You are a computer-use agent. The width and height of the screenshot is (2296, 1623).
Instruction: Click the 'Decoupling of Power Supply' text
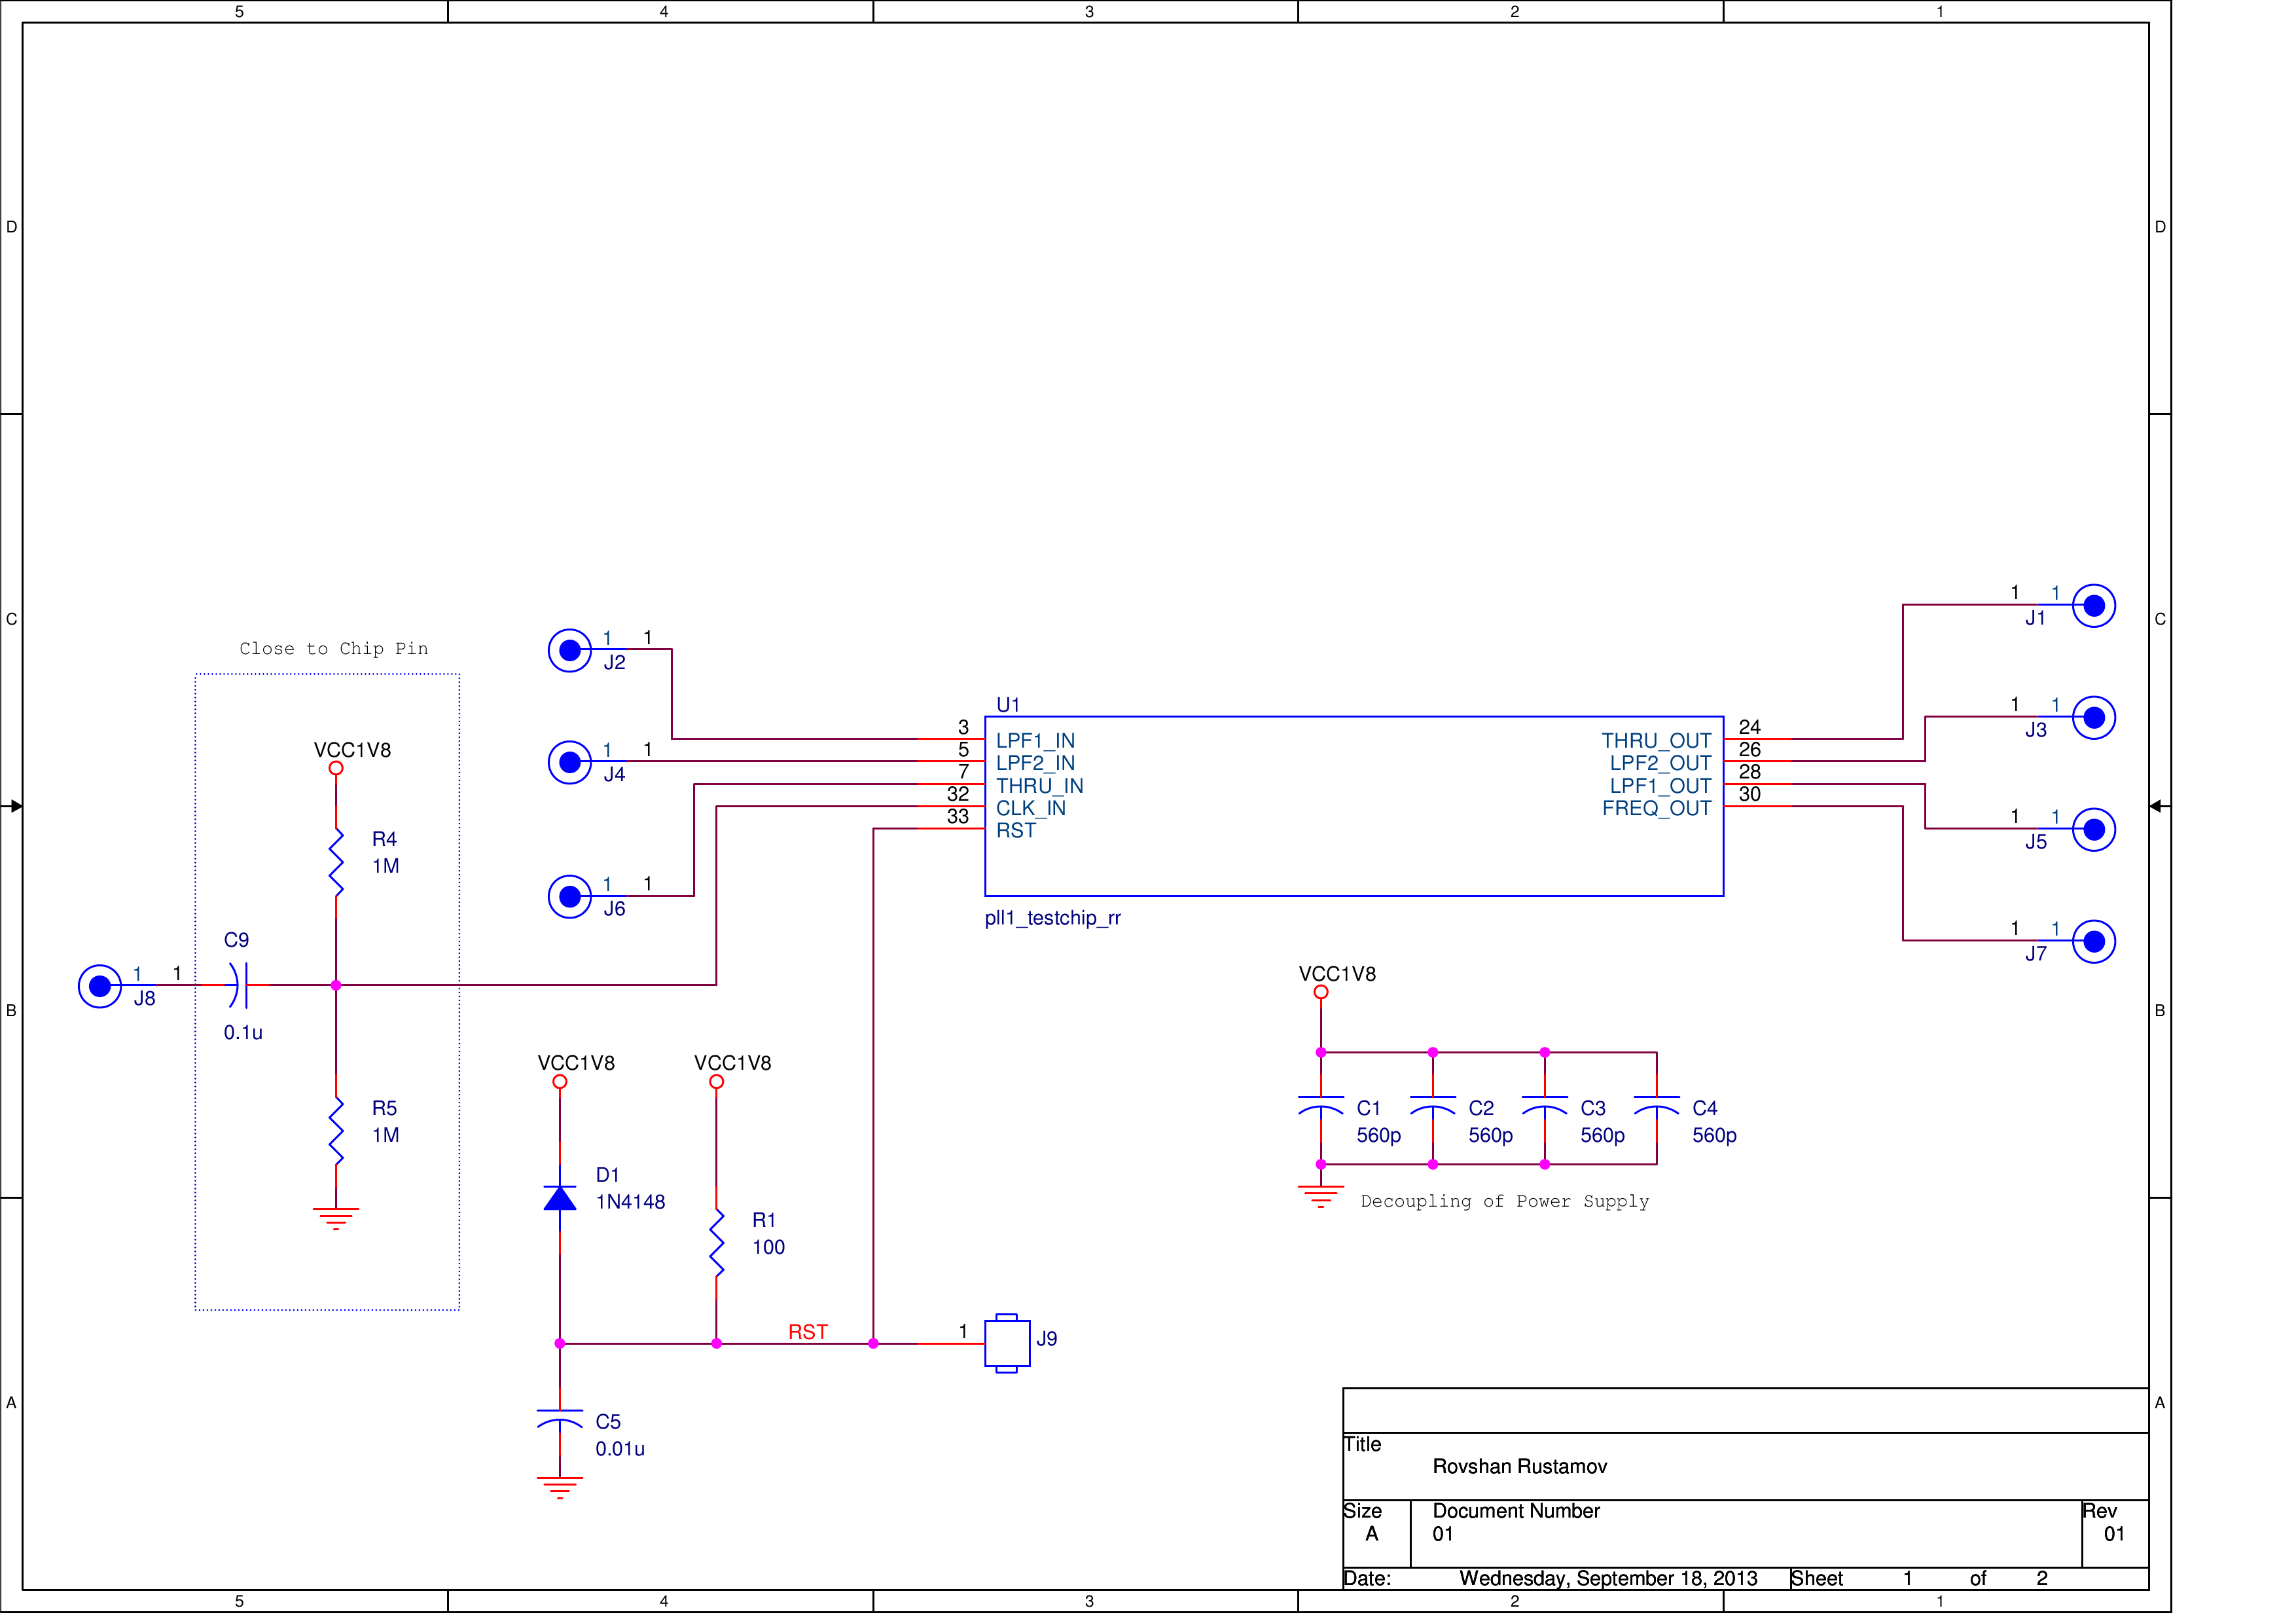(x=1504, y=1201)
